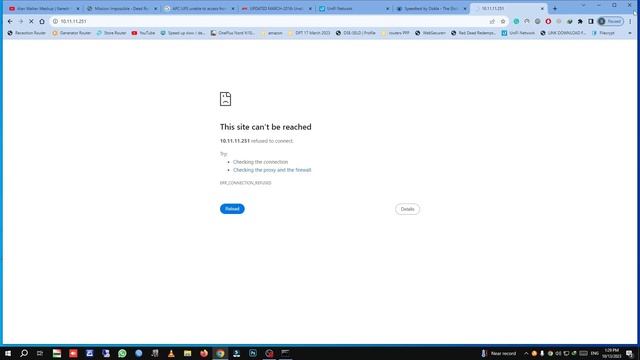Switch to the UPDATED MARCH tab
The width and height of the screenshot is (640, 360).
276,8
